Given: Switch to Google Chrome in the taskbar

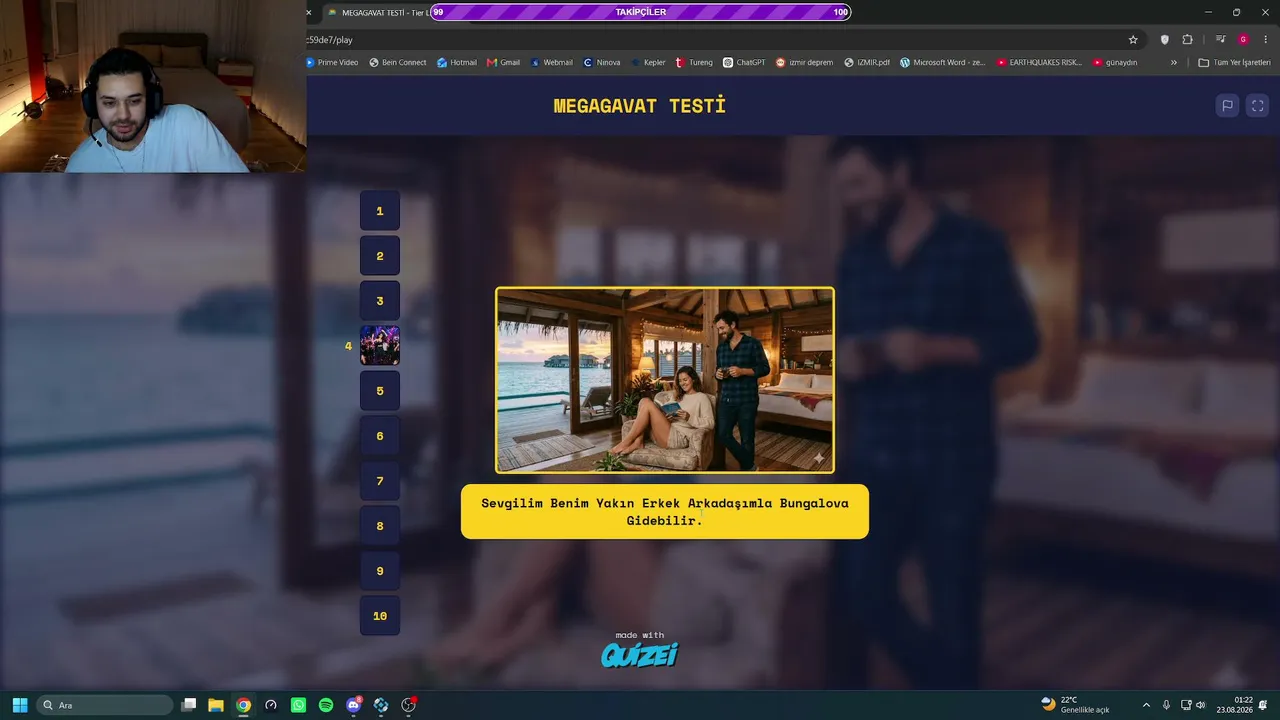Looking at the screenshot, I should pyautogui.click(x=243, y=705).
